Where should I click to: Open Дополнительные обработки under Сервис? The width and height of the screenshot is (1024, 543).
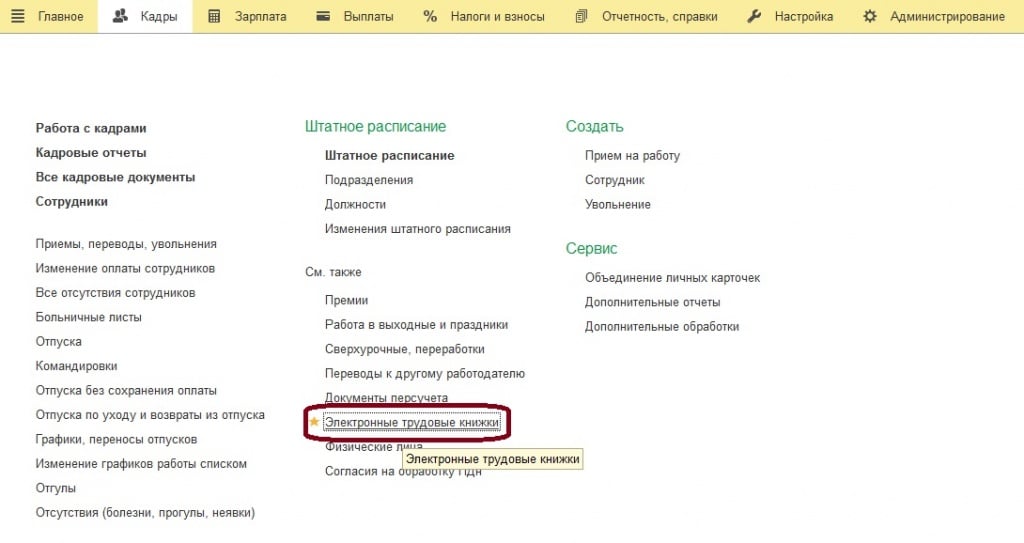661,326
